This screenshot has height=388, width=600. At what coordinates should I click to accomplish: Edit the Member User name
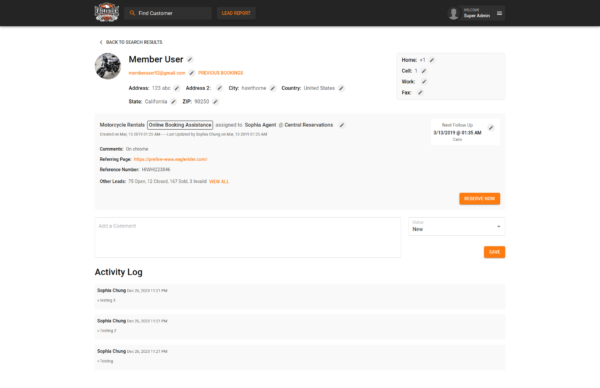[190, 60]
